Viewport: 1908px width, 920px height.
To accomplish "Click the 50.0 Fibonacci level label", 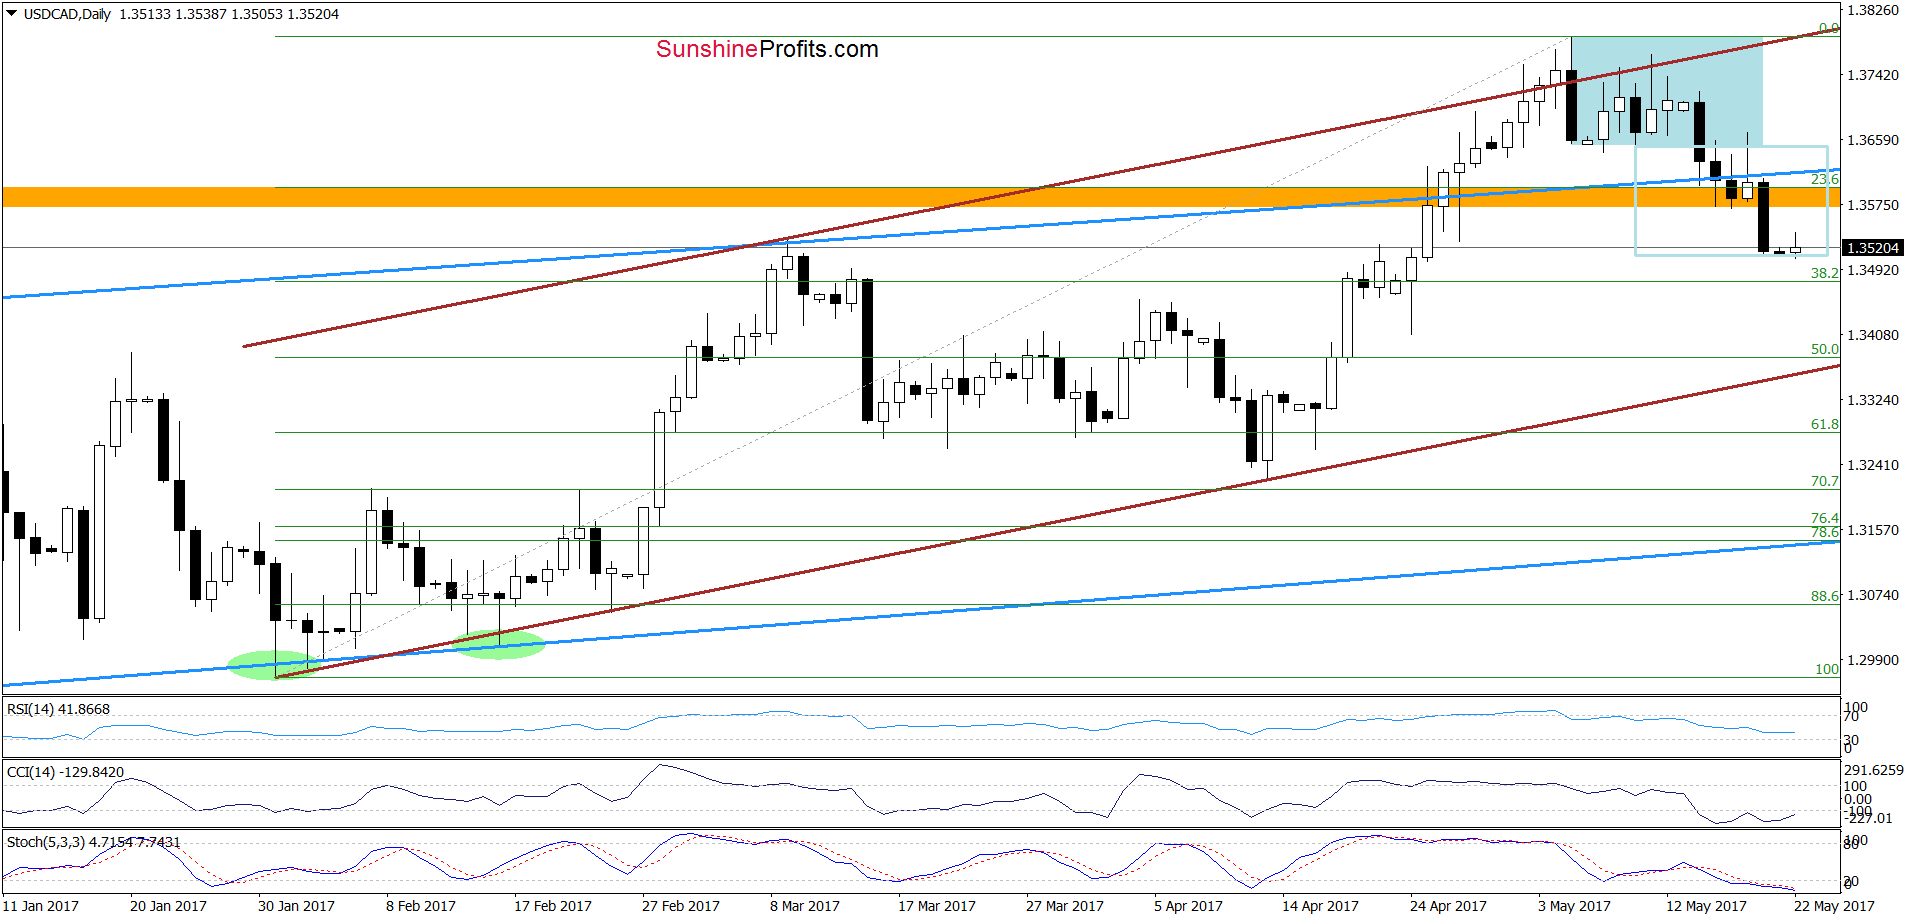I will point(1824,349).
